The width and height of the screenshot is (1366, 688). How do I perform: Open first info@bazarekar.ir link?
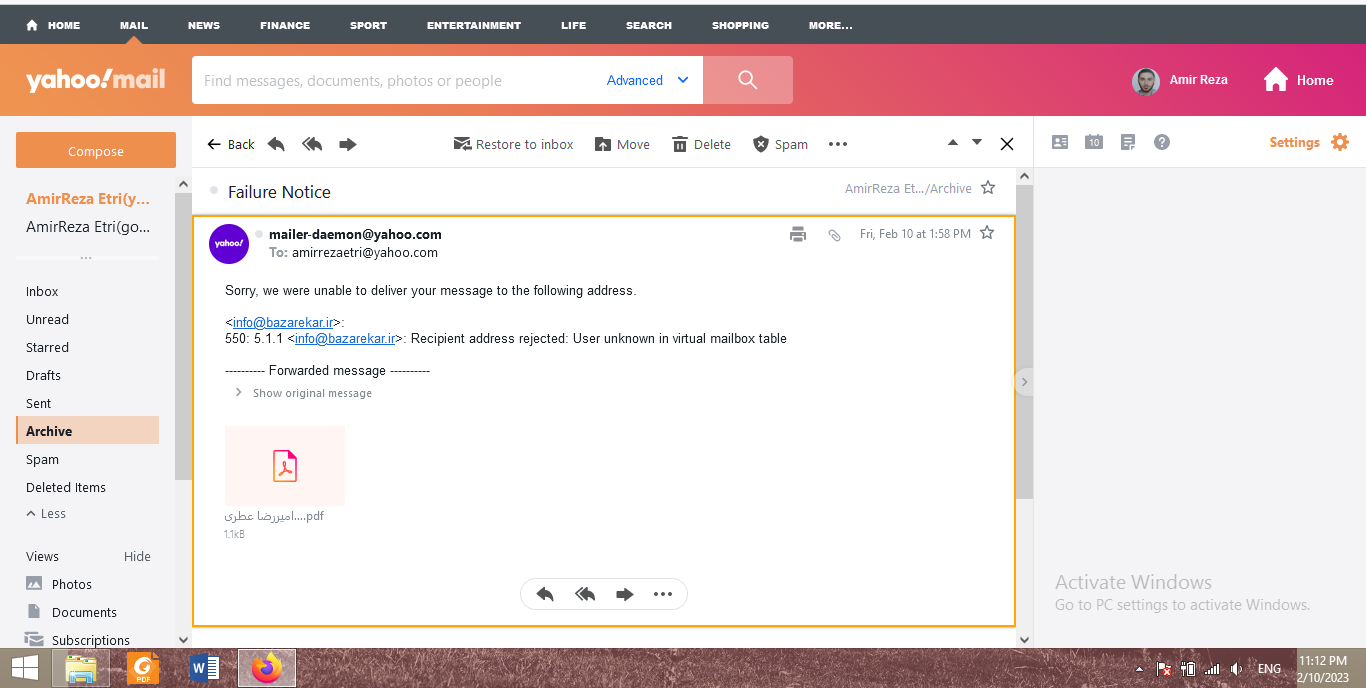[x=283, y=322]
